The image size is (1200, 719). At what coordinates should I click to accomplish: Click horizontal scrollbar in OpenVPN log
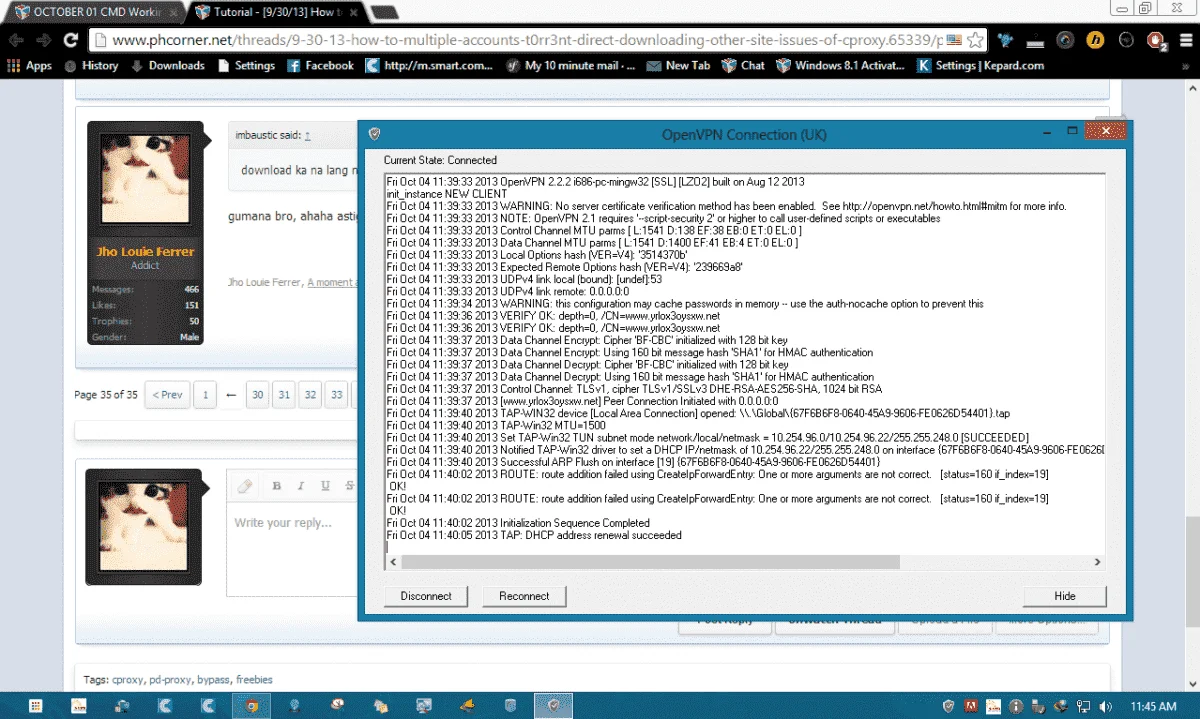tap(650, 561)
